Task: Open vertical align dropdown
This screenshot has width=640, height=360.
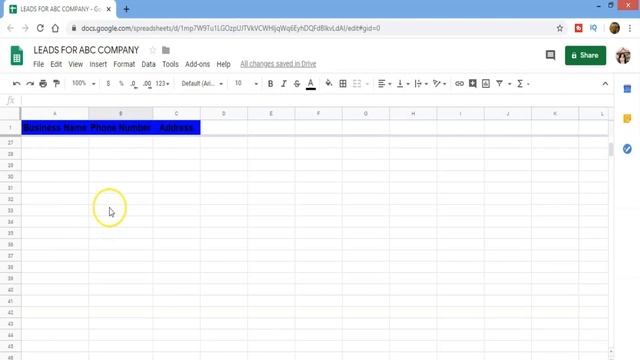Action: (x=402, y=84)
